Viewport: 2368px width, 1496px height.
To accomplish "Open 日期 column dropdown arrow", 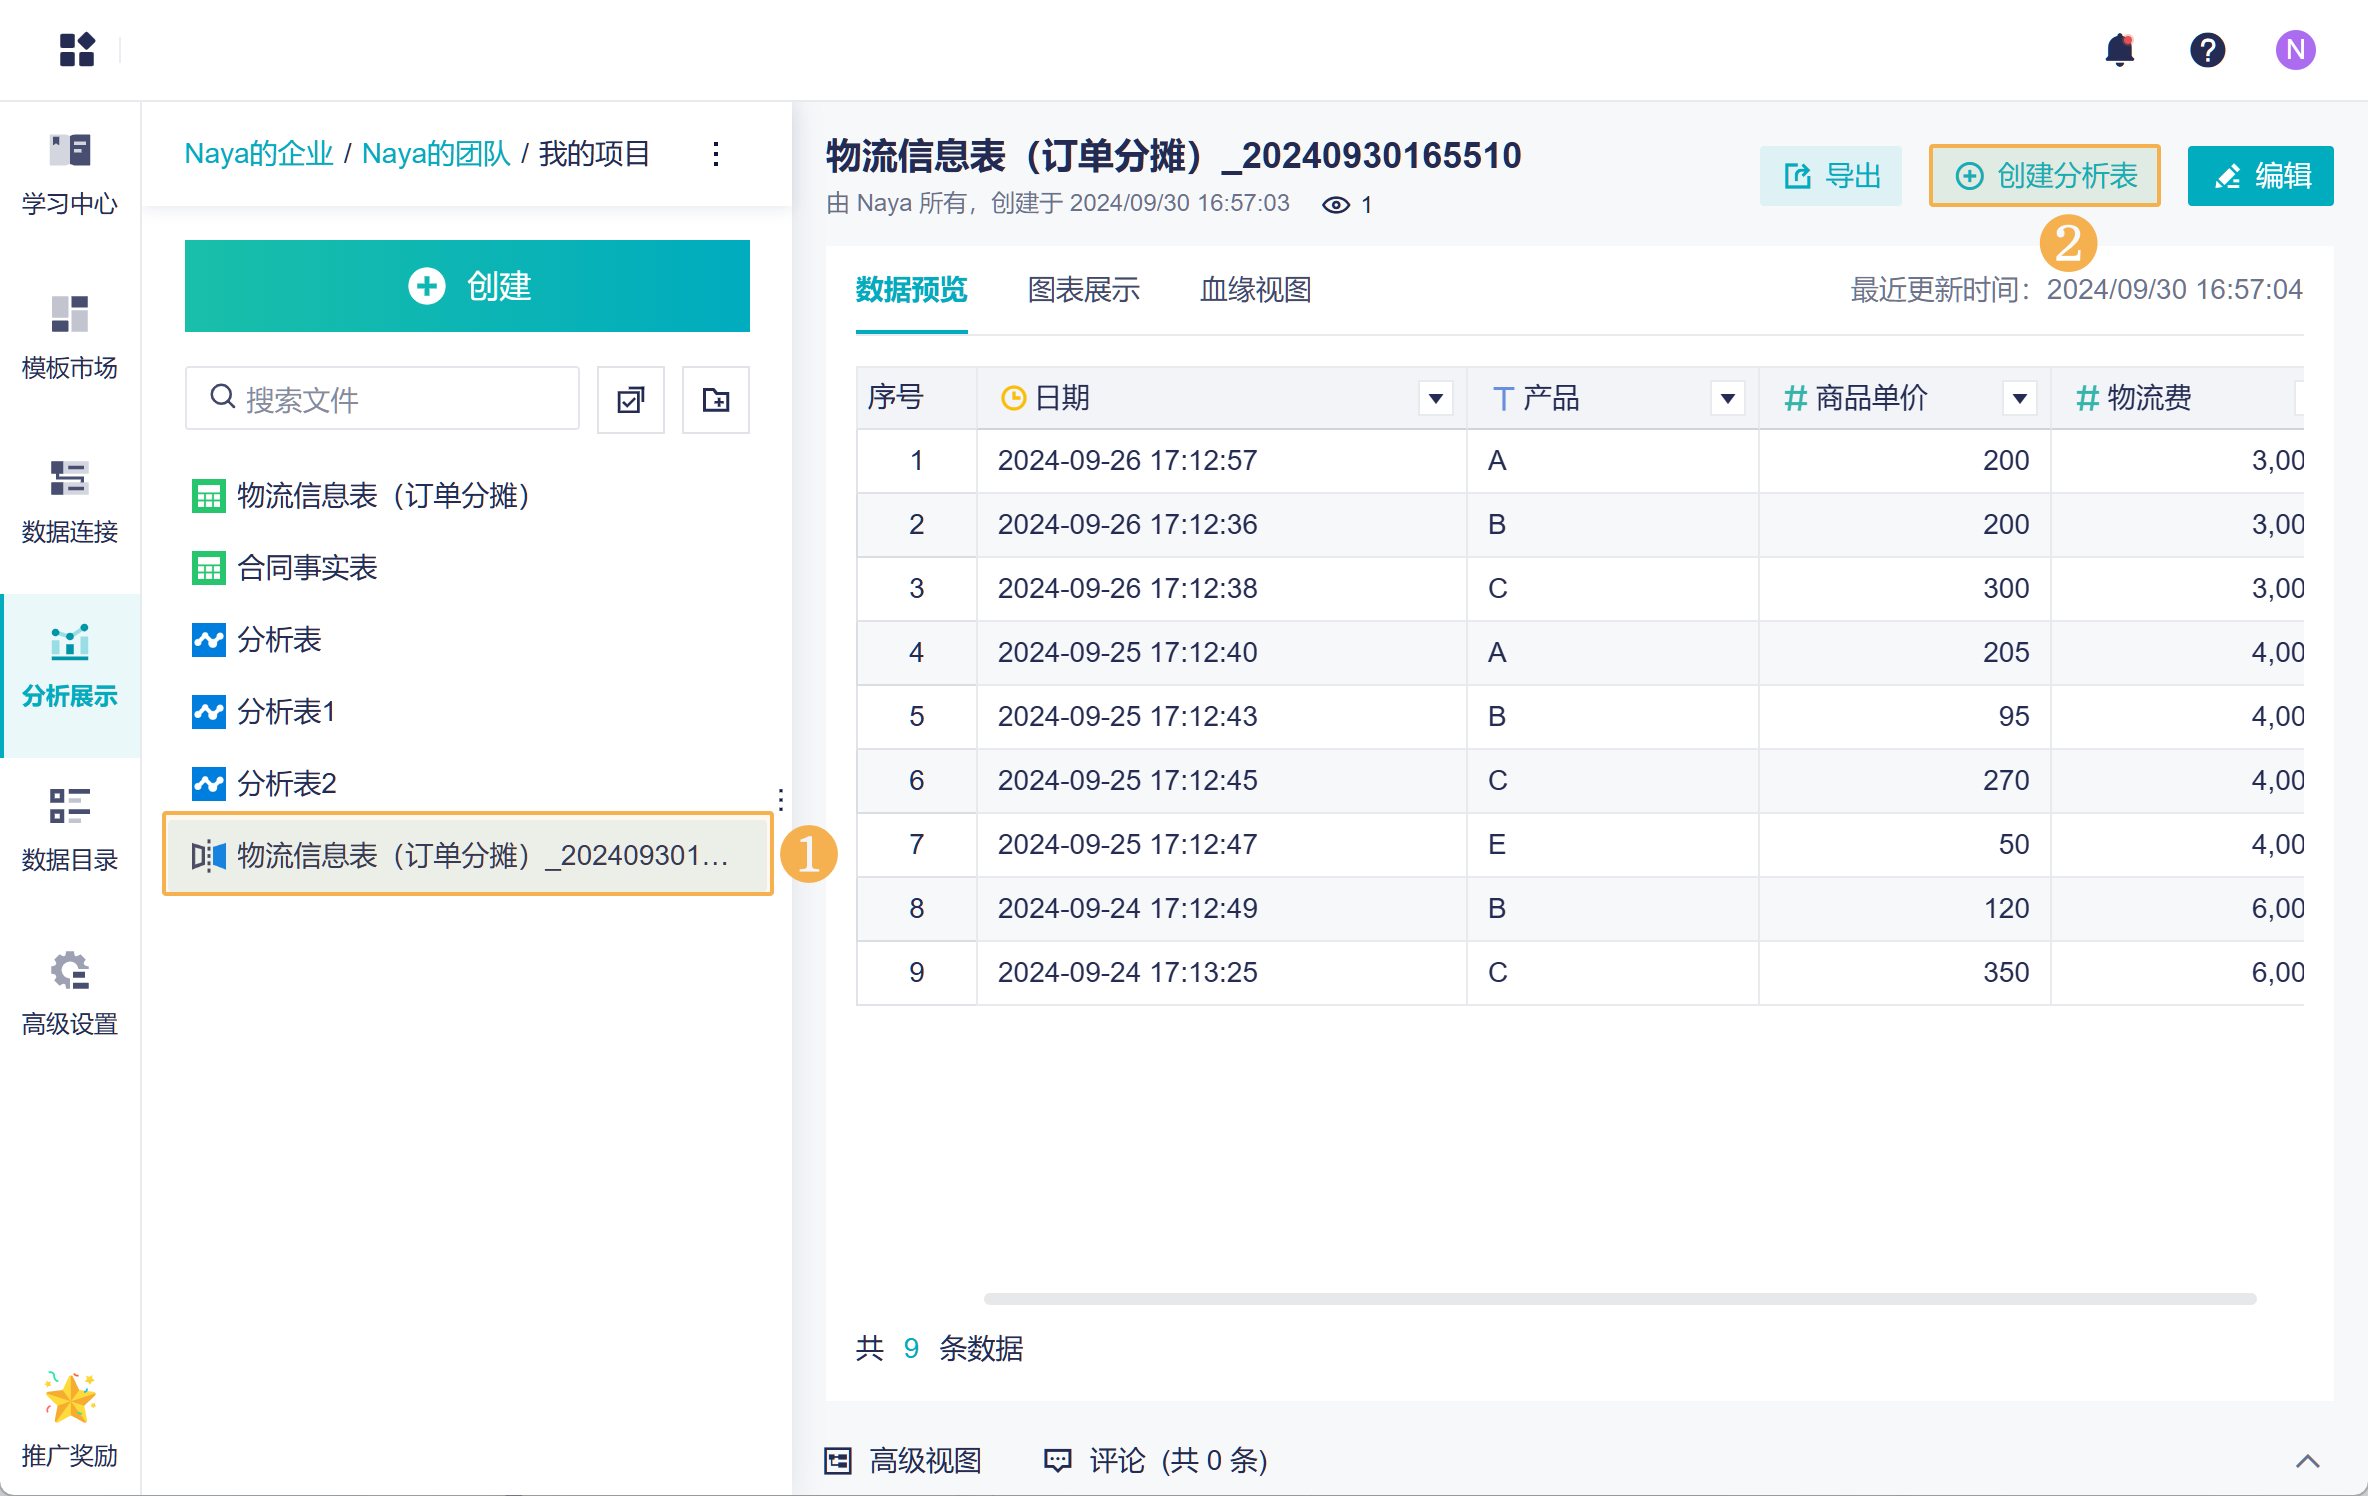I will (x=1436, y=398).
